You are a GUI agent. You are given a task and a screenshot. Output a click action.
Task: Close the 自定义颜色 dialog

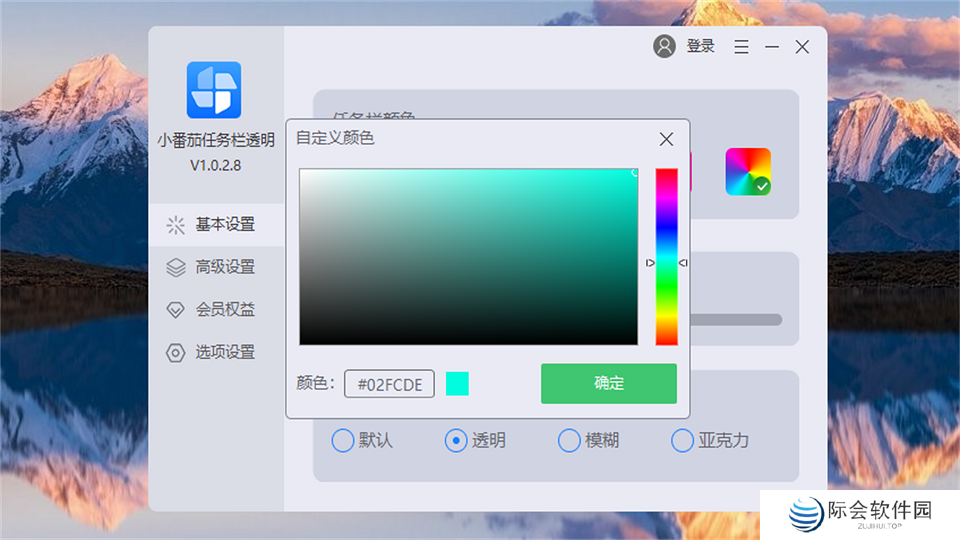tap(666, 140)
